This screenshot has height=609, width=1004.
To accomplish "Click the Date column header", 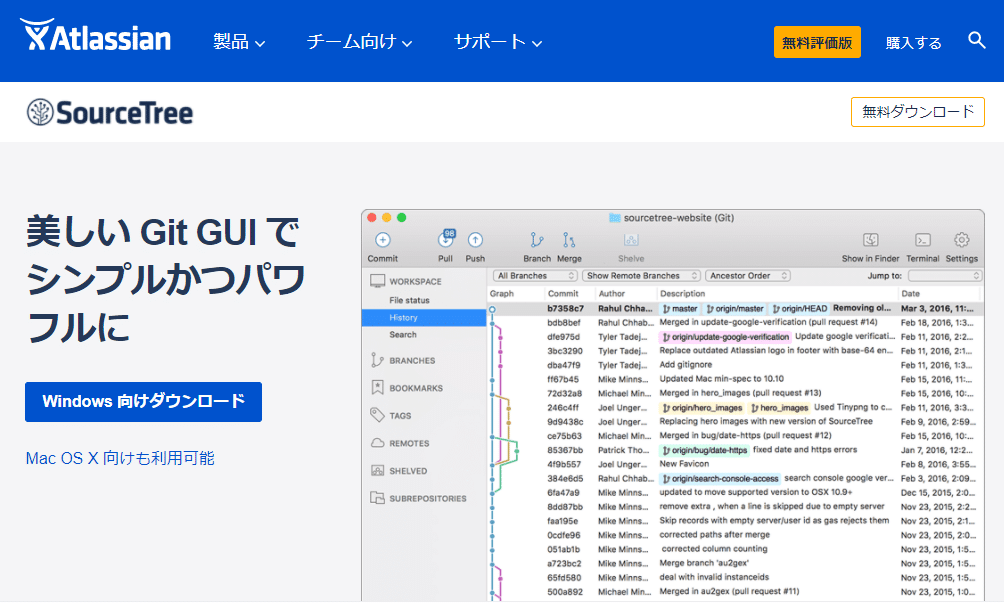I will (x=910, y=294).
